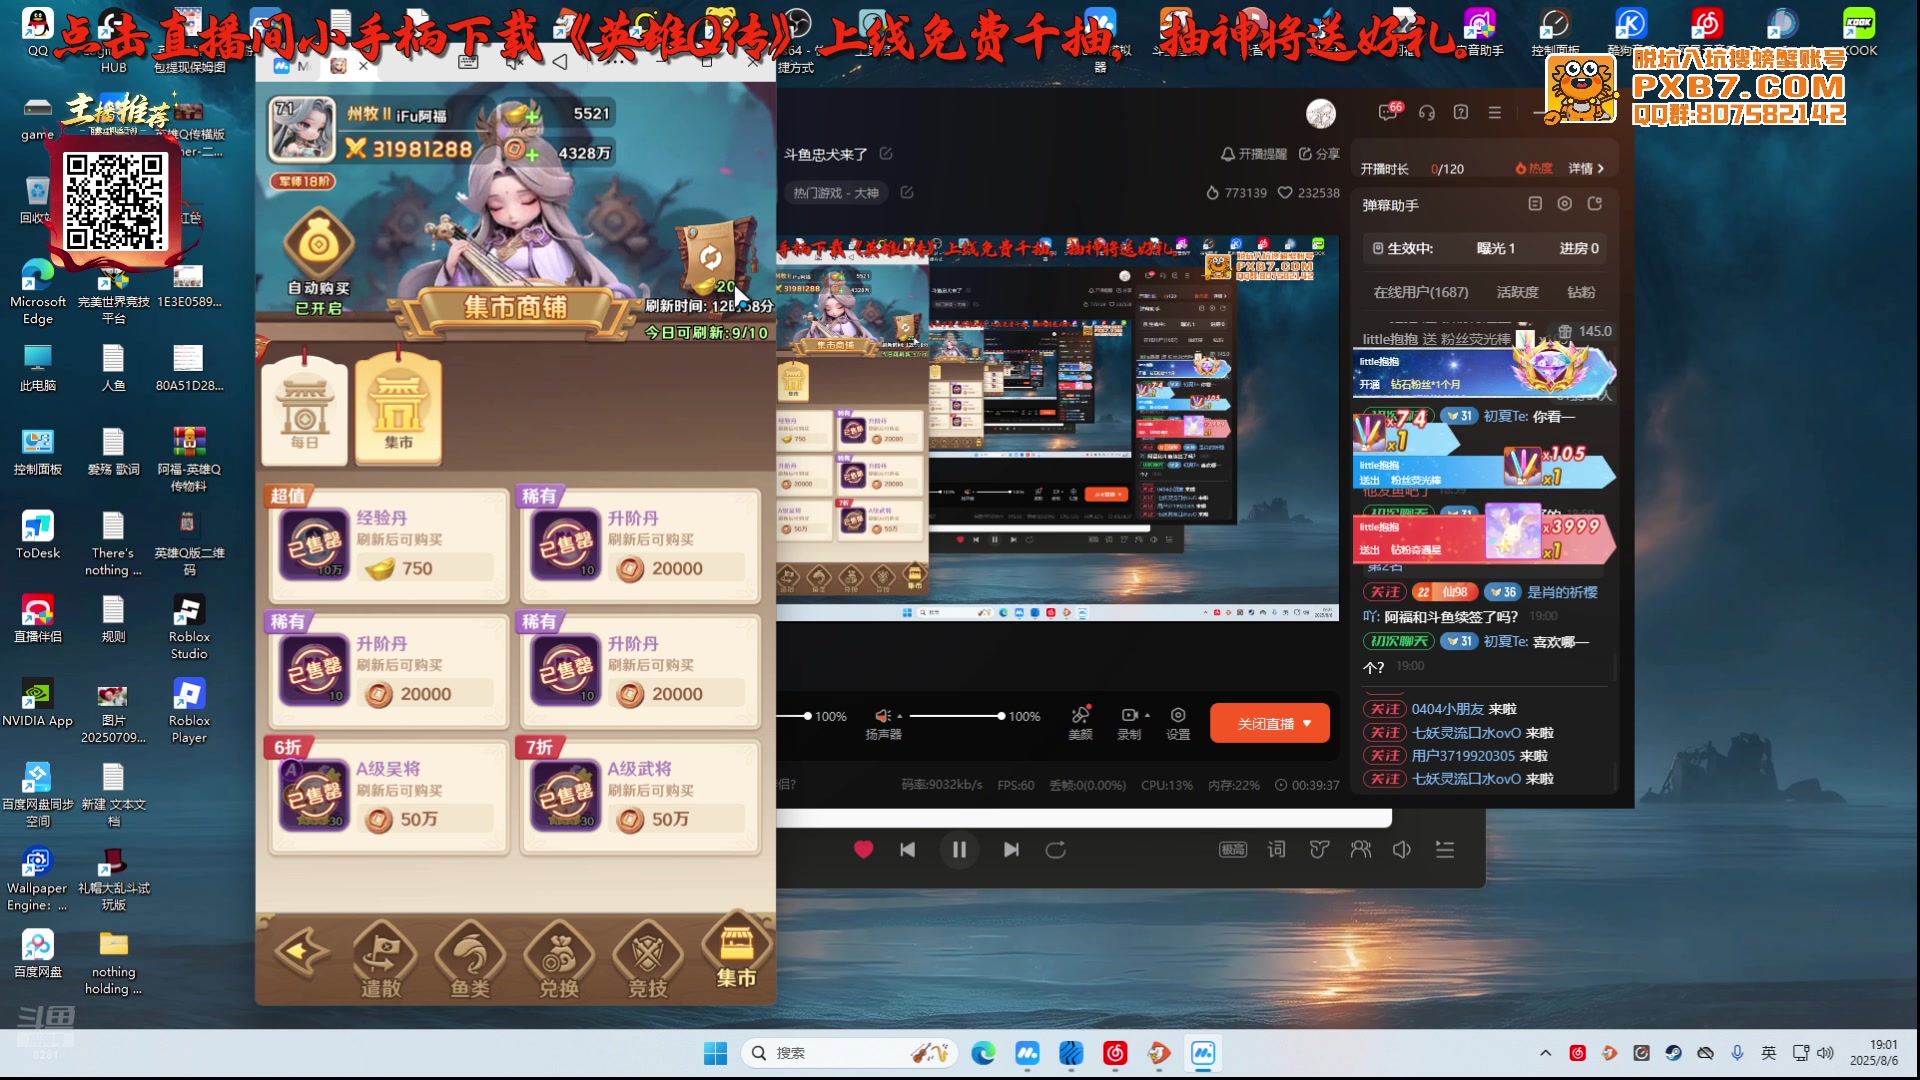
Task: Edit the category 热门游戏 - 大神
Action: pos(907,193)
